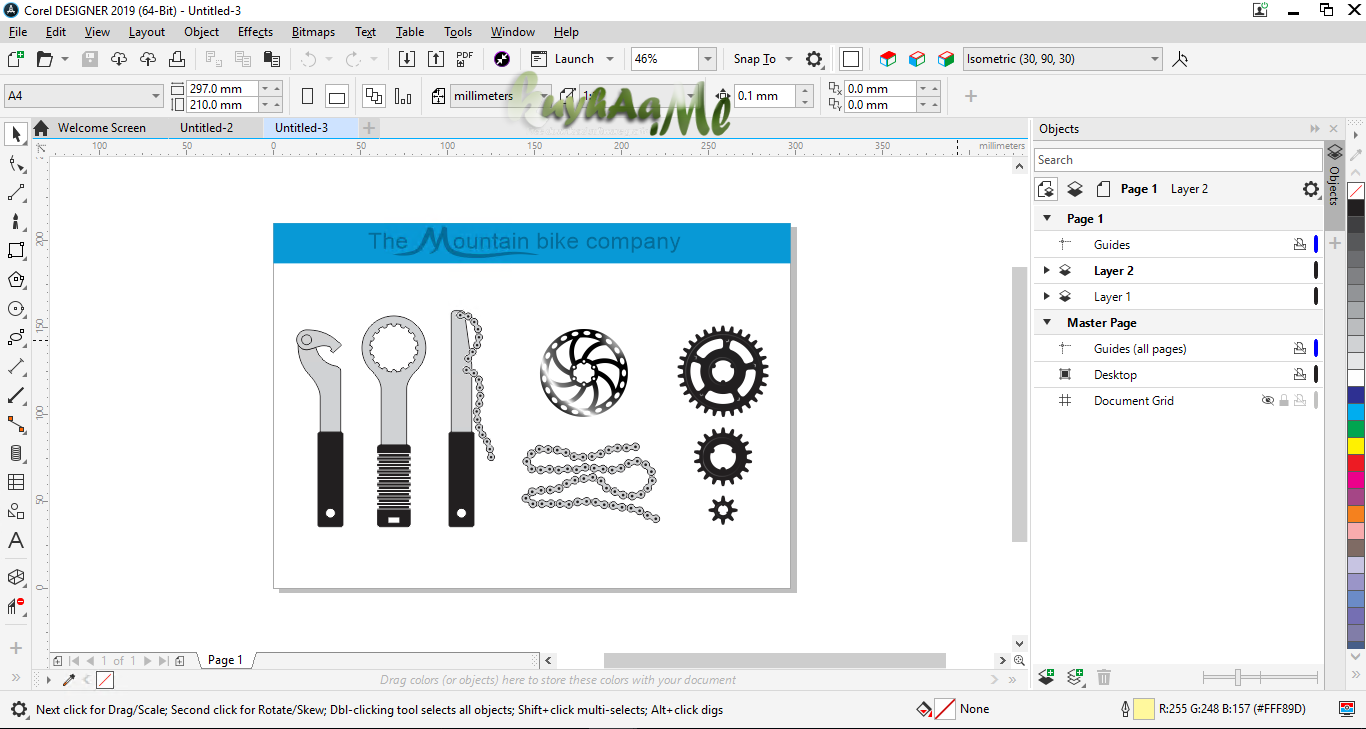Click the Import icon

[407, 59]
